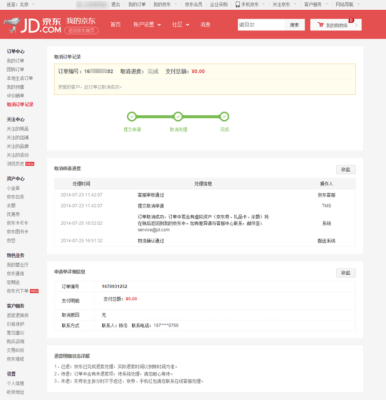The width and height of the screenshot is (386, 400).
Task: Click the 处理时间 column header
Action: tap(81, 184)
